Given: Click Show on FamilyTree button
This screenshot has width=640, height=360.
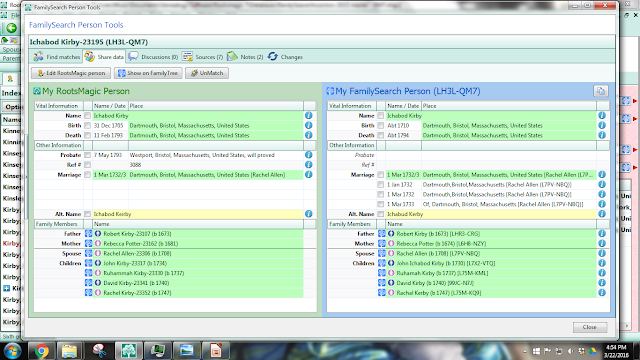Looking at the screenshot, I should tap(148, 73).
